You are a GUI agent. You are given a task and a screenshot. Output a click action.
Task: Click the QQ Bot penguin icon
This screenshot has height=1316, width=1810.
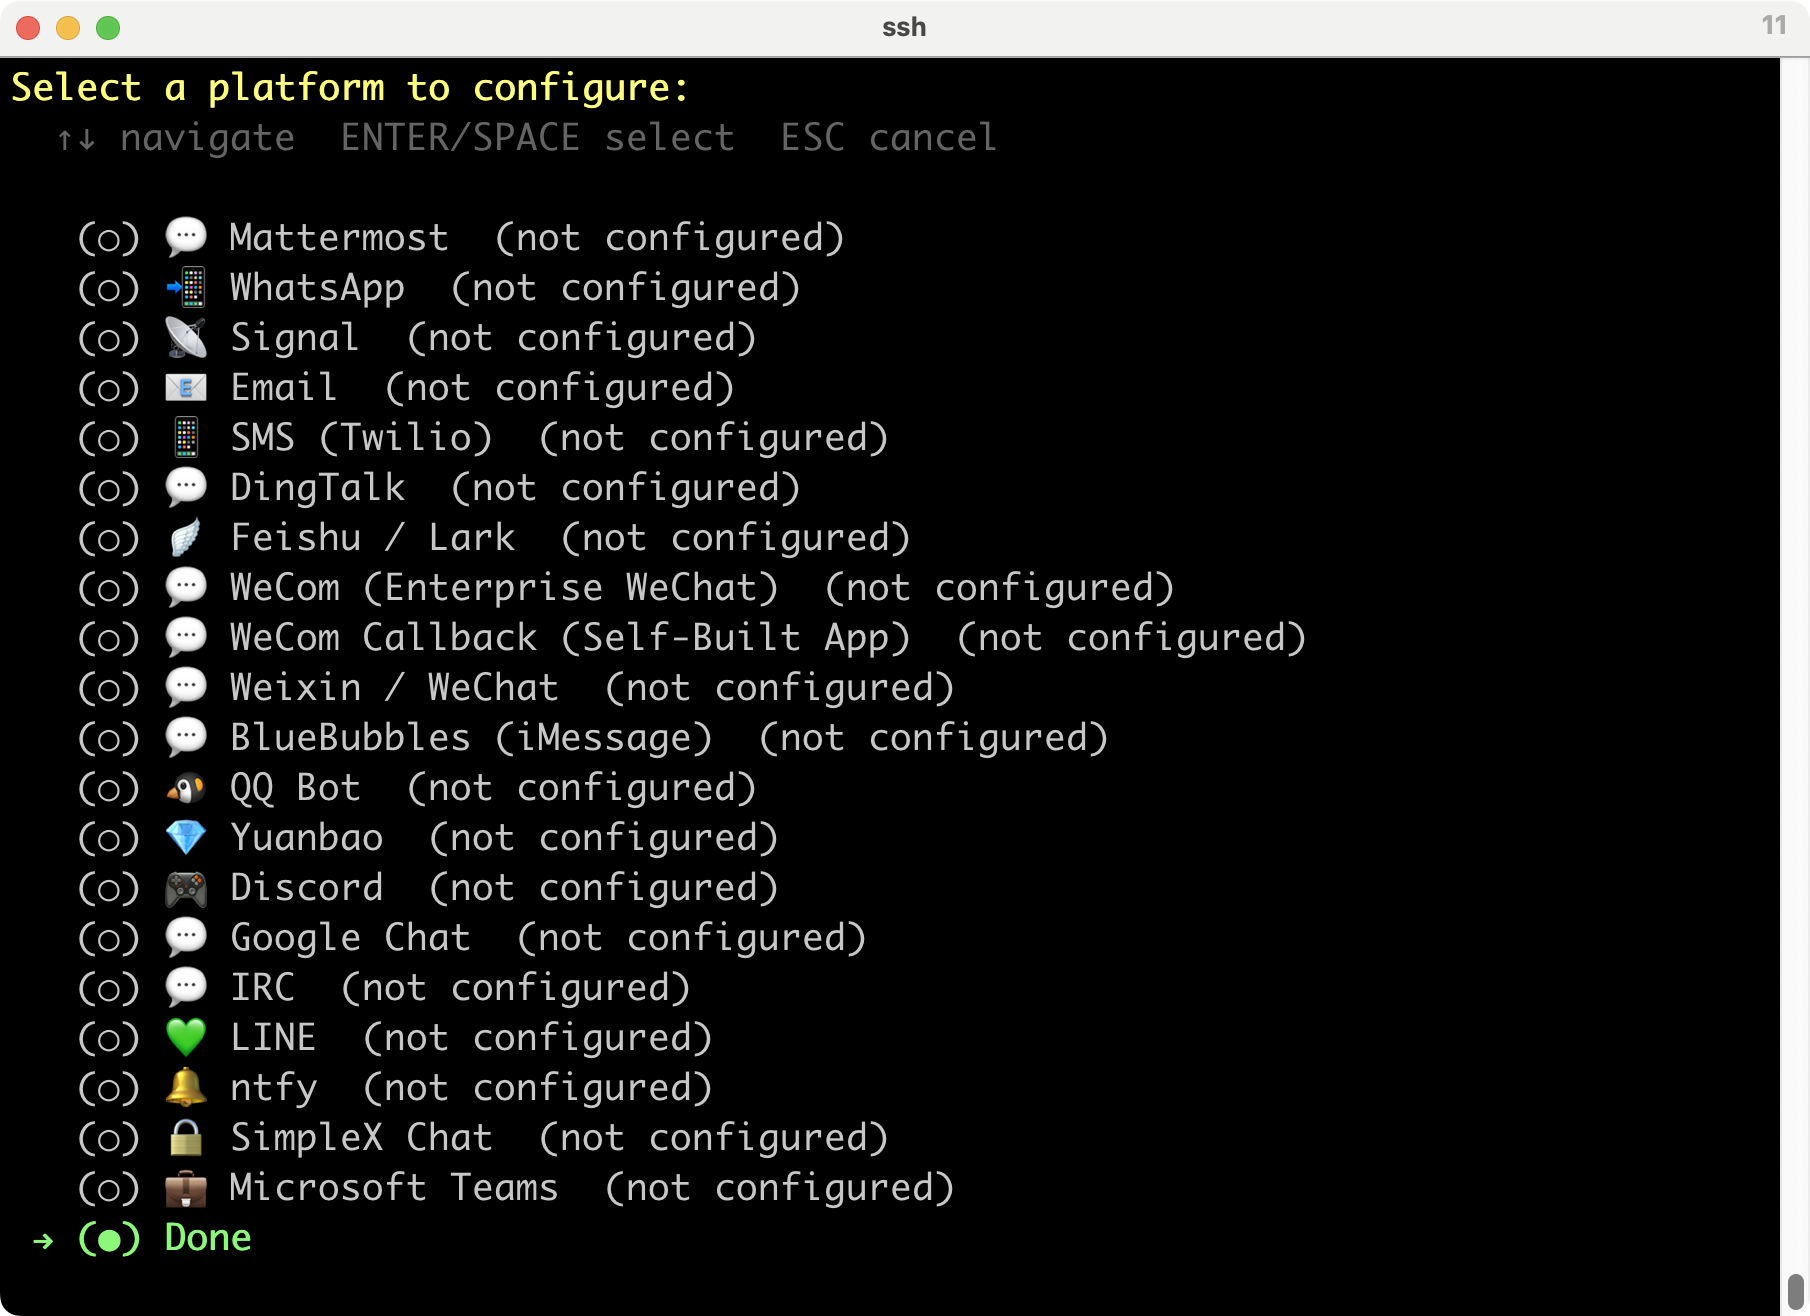pyautogui.click(x=186, y=787)
